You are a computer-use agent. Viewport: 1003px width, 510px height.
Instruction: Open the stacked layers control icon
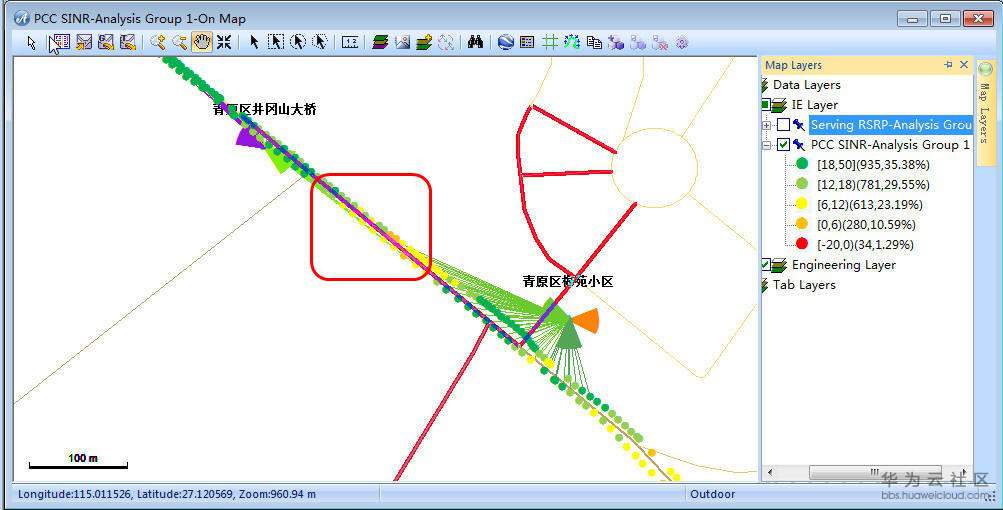pos(381,43)
